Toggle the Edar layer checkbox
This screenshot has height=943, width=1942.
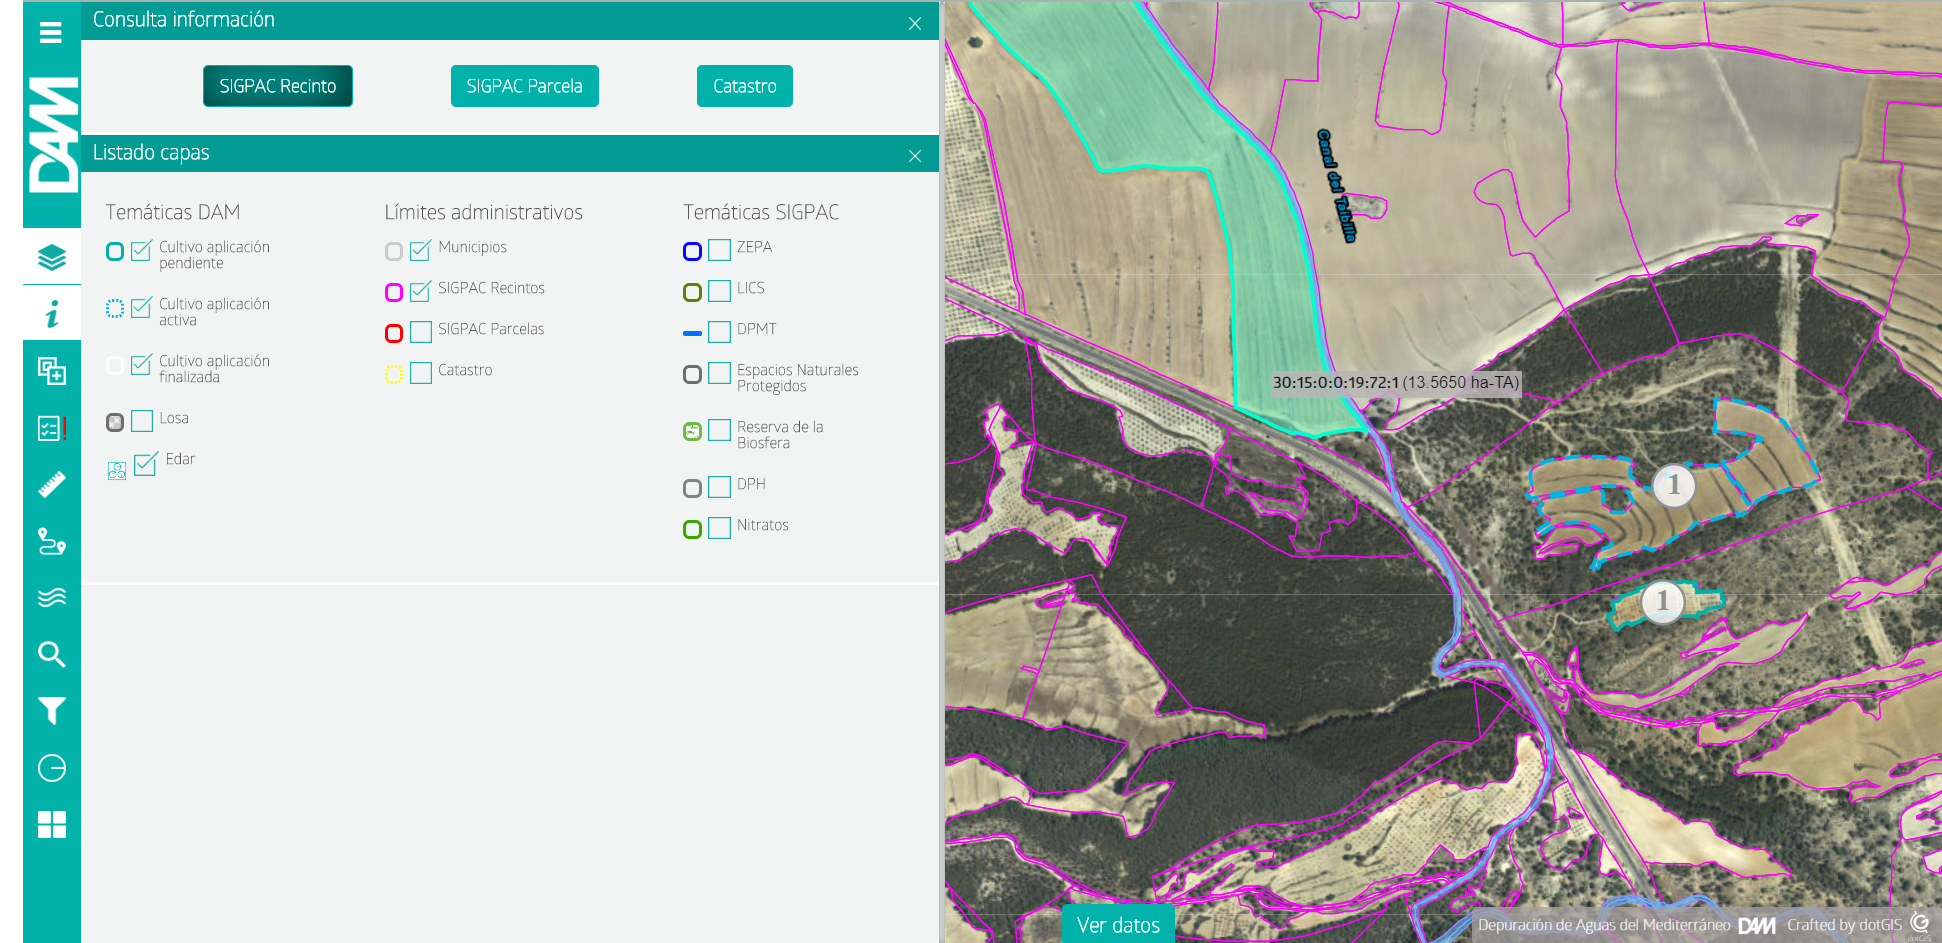pyautogui.click(x=146, y=464)
